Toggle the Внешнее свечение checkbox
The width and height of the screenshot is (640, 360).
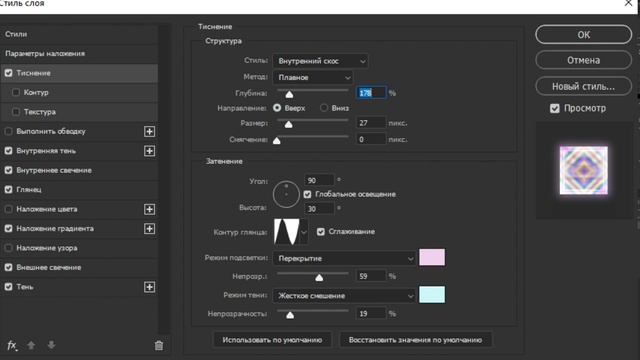click(x=9, y=267)
